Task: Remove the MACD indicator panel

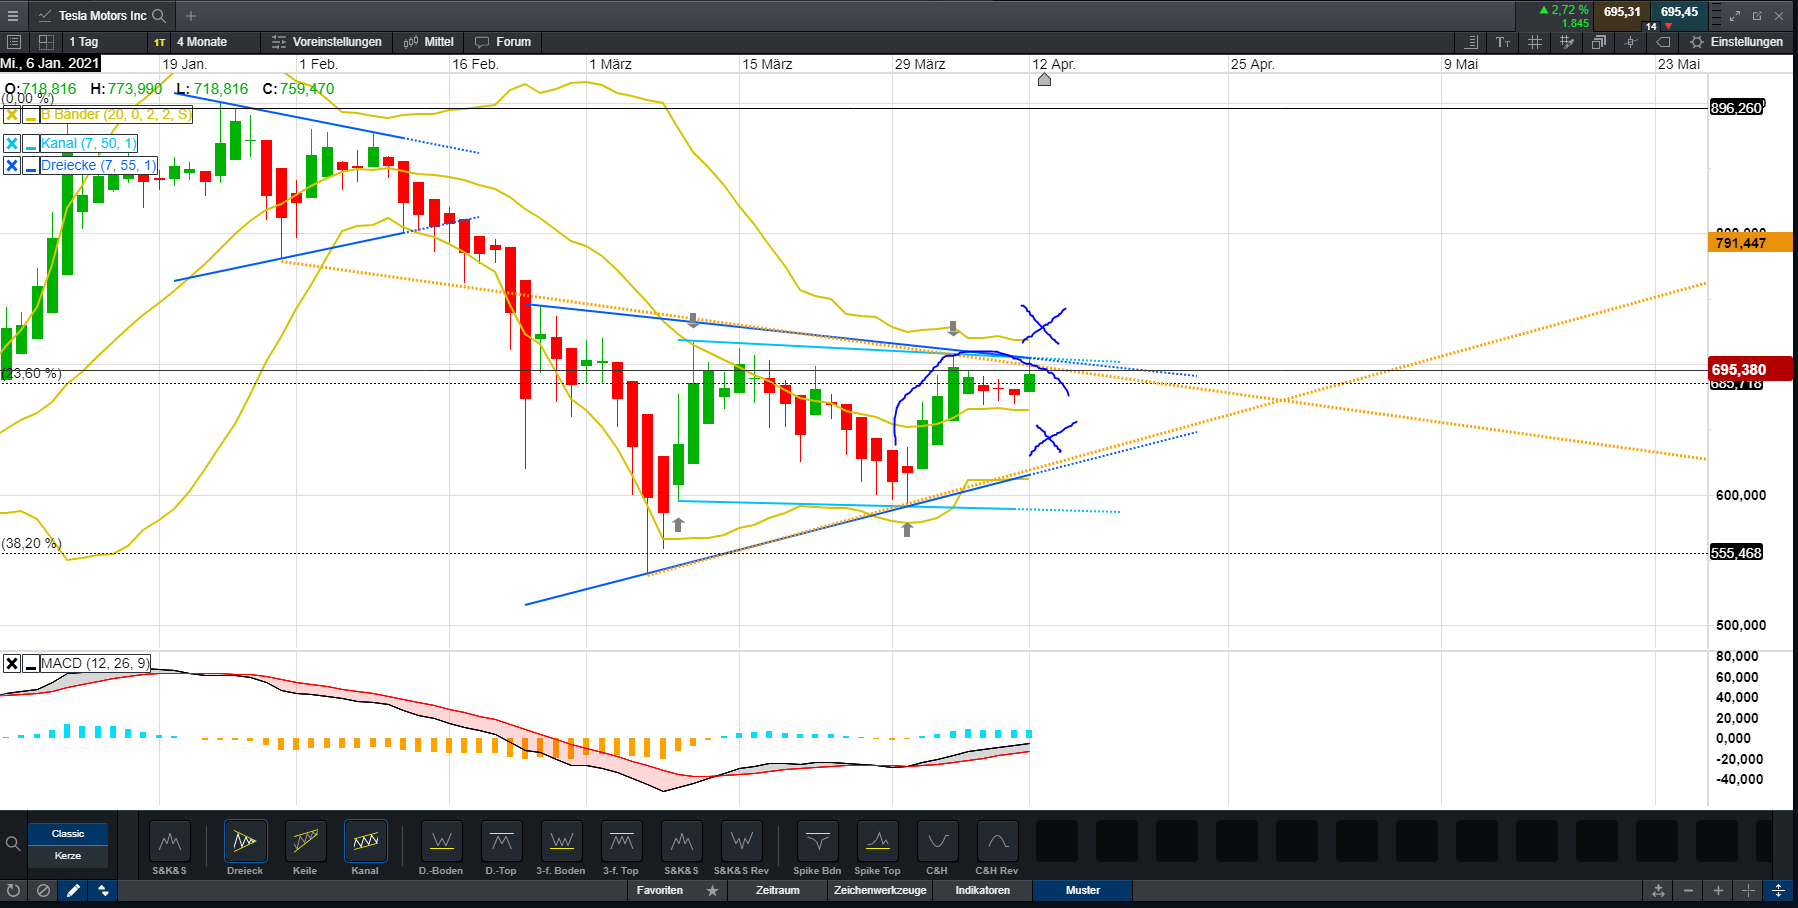Action: [x=12, y=663]
